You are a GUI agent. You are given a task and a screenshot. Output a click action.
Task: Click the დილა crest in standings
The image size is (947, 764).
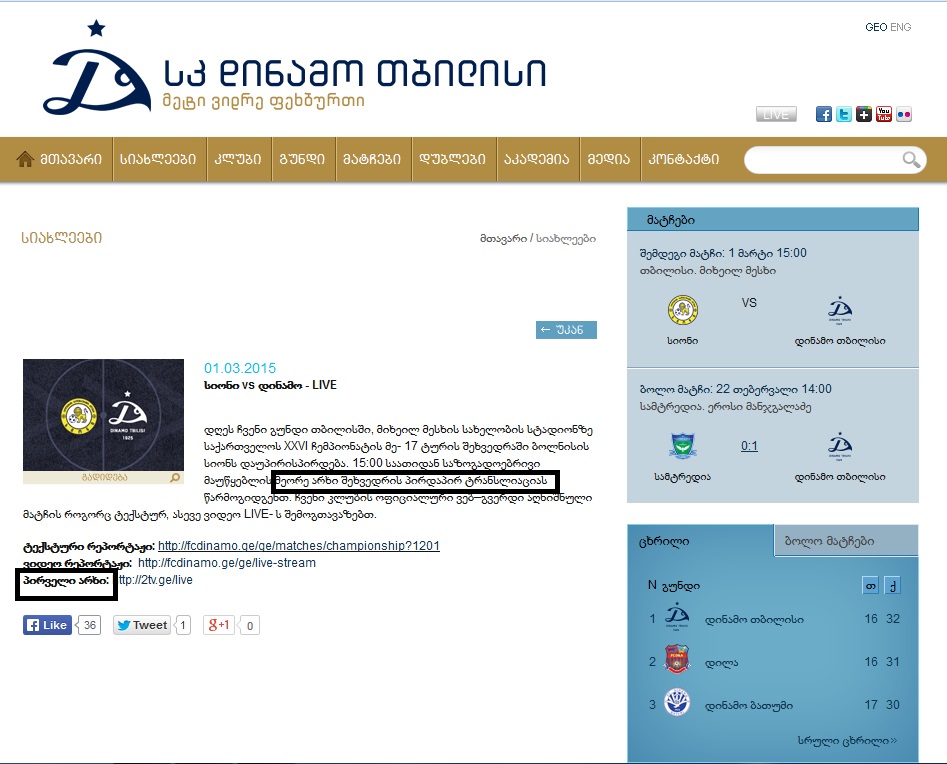coord(677,660)
